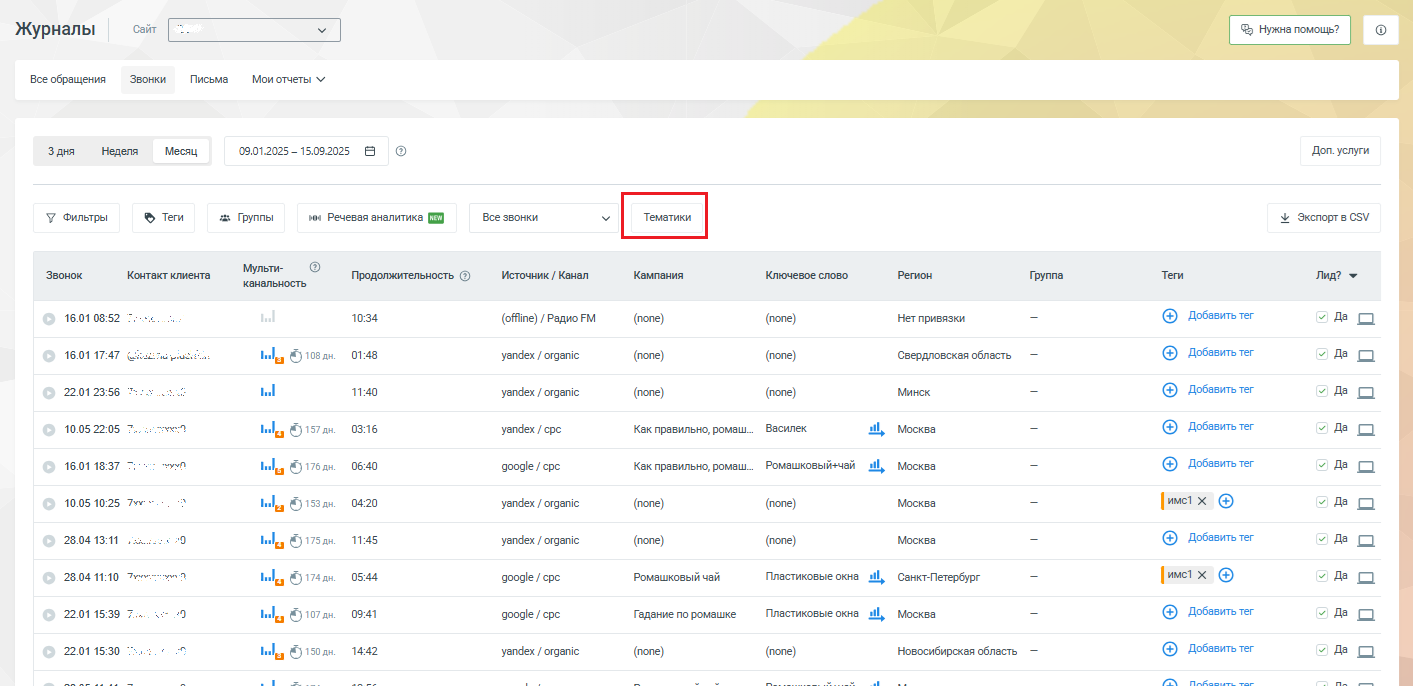Screen dimensions: 1413x686
Task: Select the Месяц period
Action: pyautogui.click(x=181, y=151)
